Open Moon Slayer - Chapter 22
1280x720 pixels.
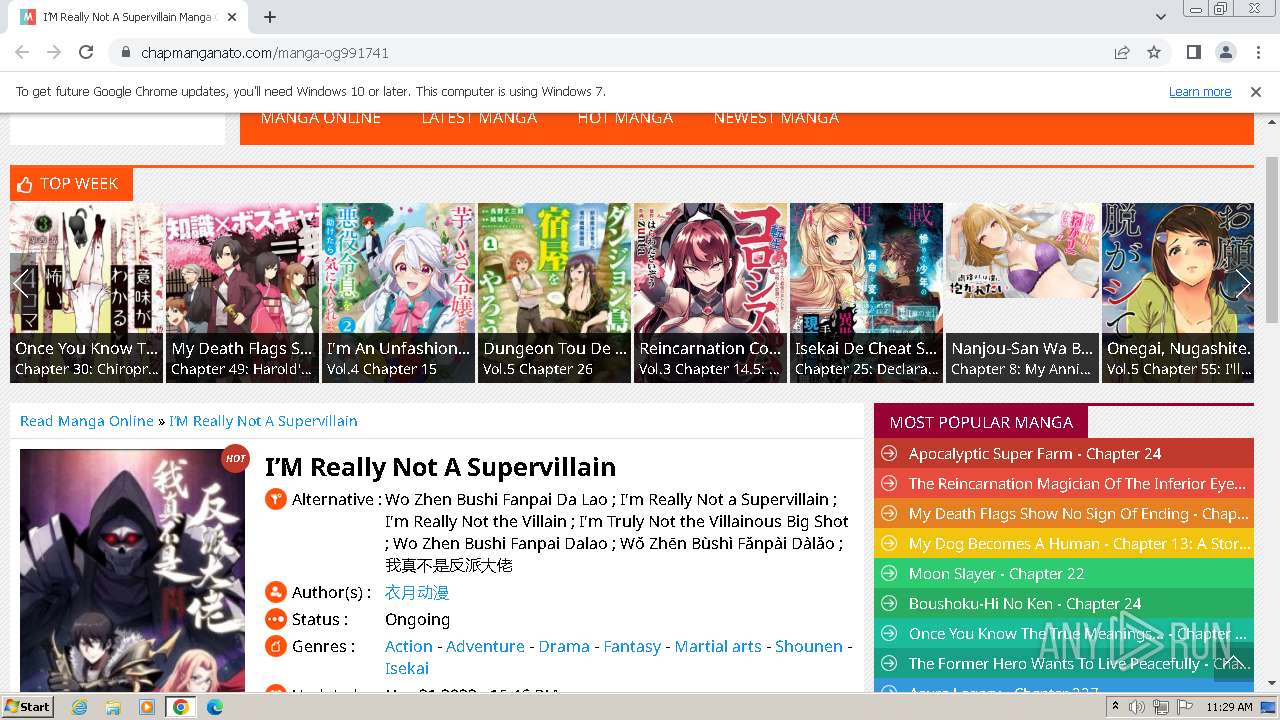(x=996, y=574)
